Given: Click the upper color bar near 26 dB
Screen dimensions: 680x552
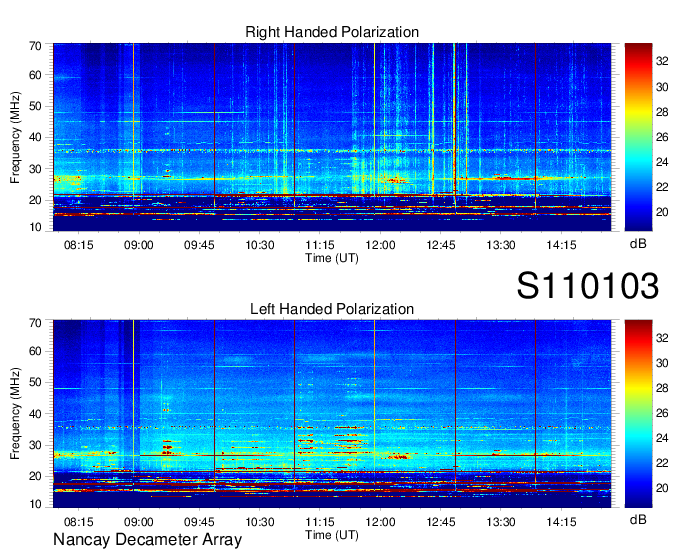Looking at the screenshot, I should (x=638, y=137).
